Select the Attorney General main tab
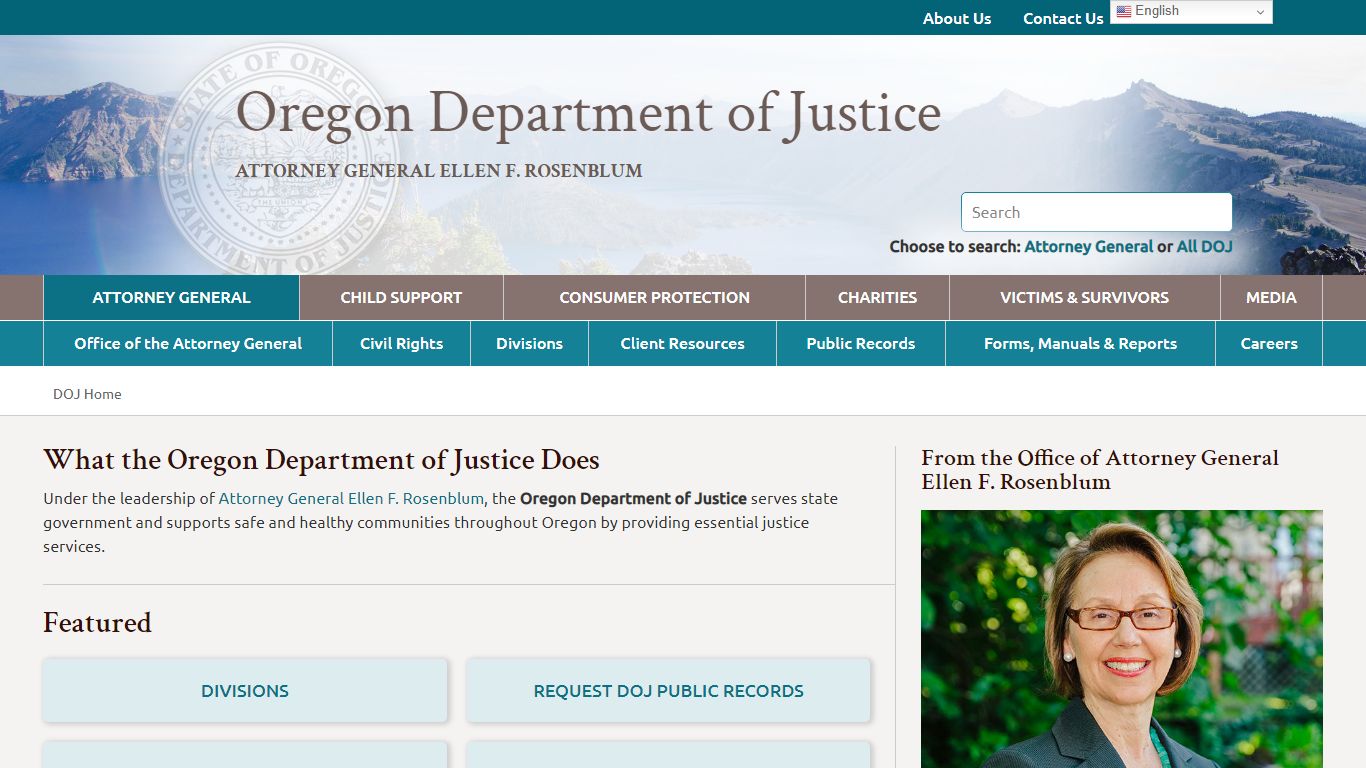This screenshot has height=768, width=1366. click(171, 297)
